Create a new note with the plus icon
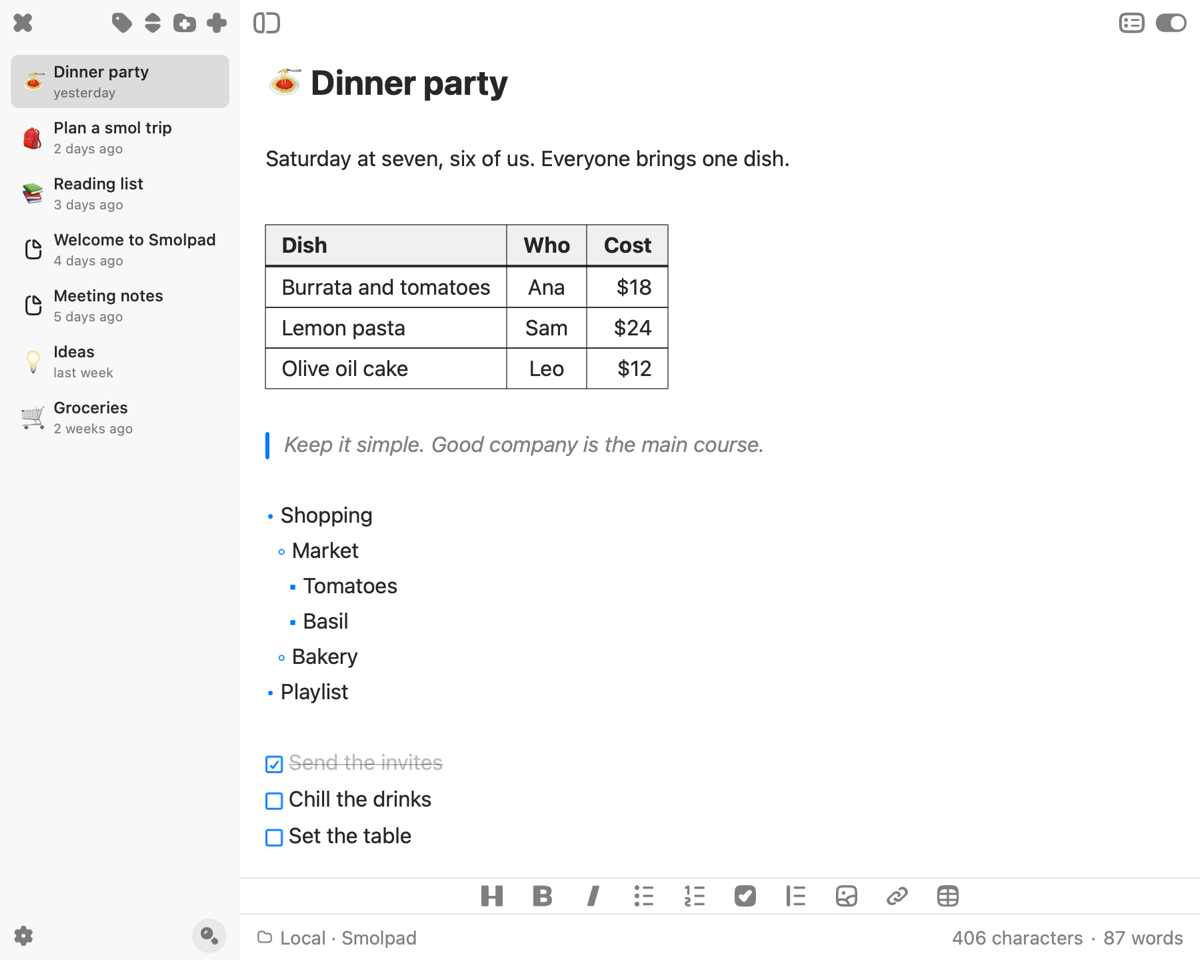Image resolution: width=1200 pixels, height=960 pixels. [217, 22]
